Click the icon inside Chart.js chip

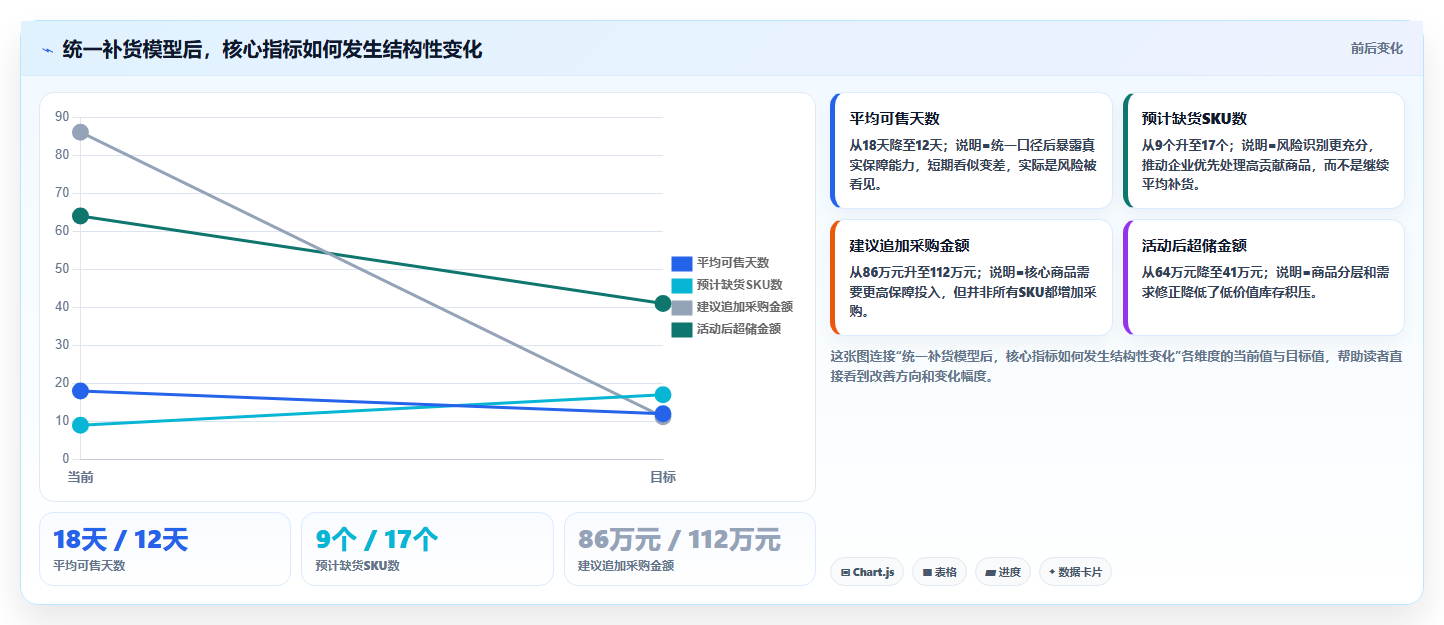point(846,573)
